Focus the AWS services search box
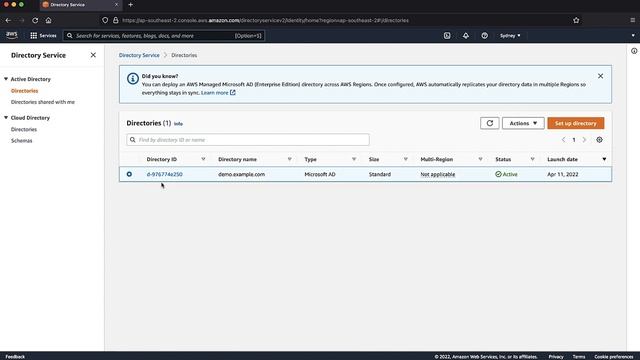 pyautogui.click(x=164, y=36)
